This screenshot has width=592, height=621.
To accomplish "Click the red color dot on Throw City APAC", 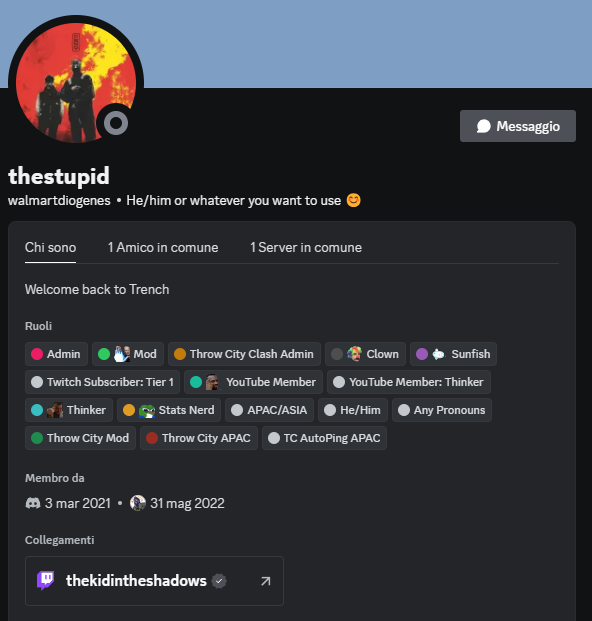I will [152, 438].
